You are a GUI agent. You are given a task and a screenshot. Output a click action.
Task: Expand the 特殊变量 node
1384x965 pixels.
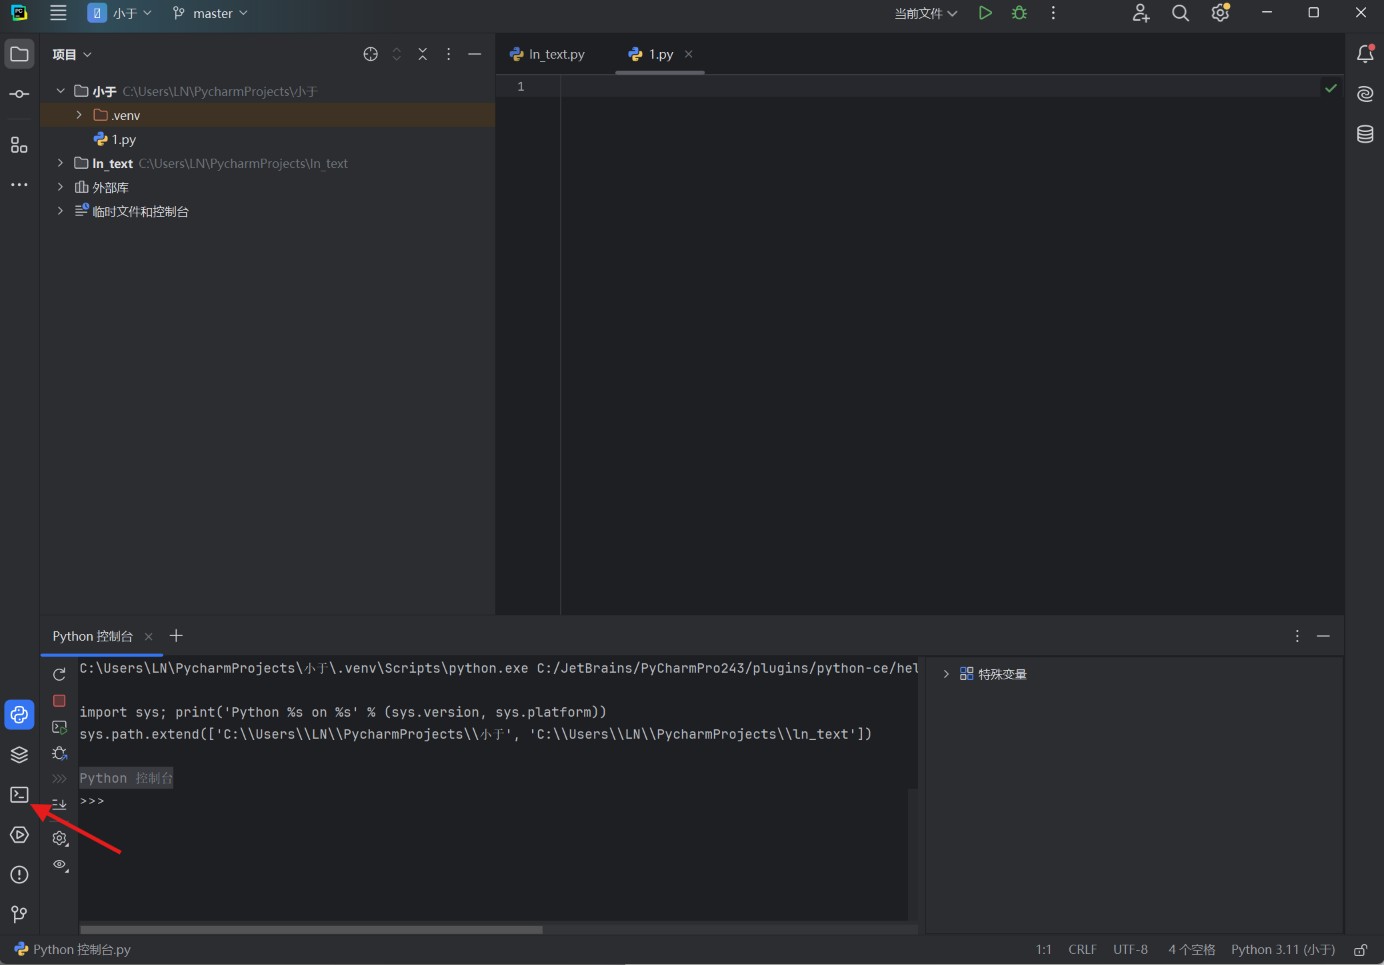tap(946, 674)
